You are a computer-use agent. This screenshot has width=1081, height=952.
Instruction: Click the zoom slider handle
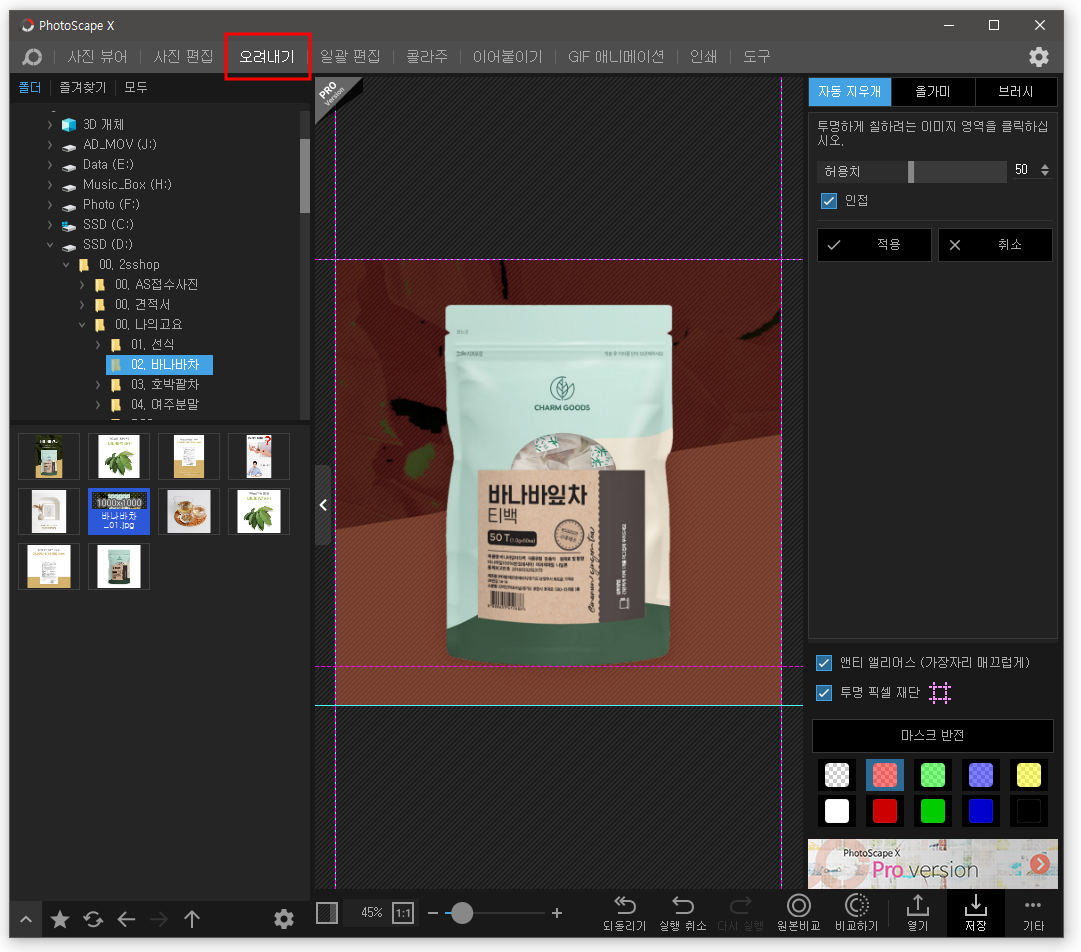[x=462, y=913]
